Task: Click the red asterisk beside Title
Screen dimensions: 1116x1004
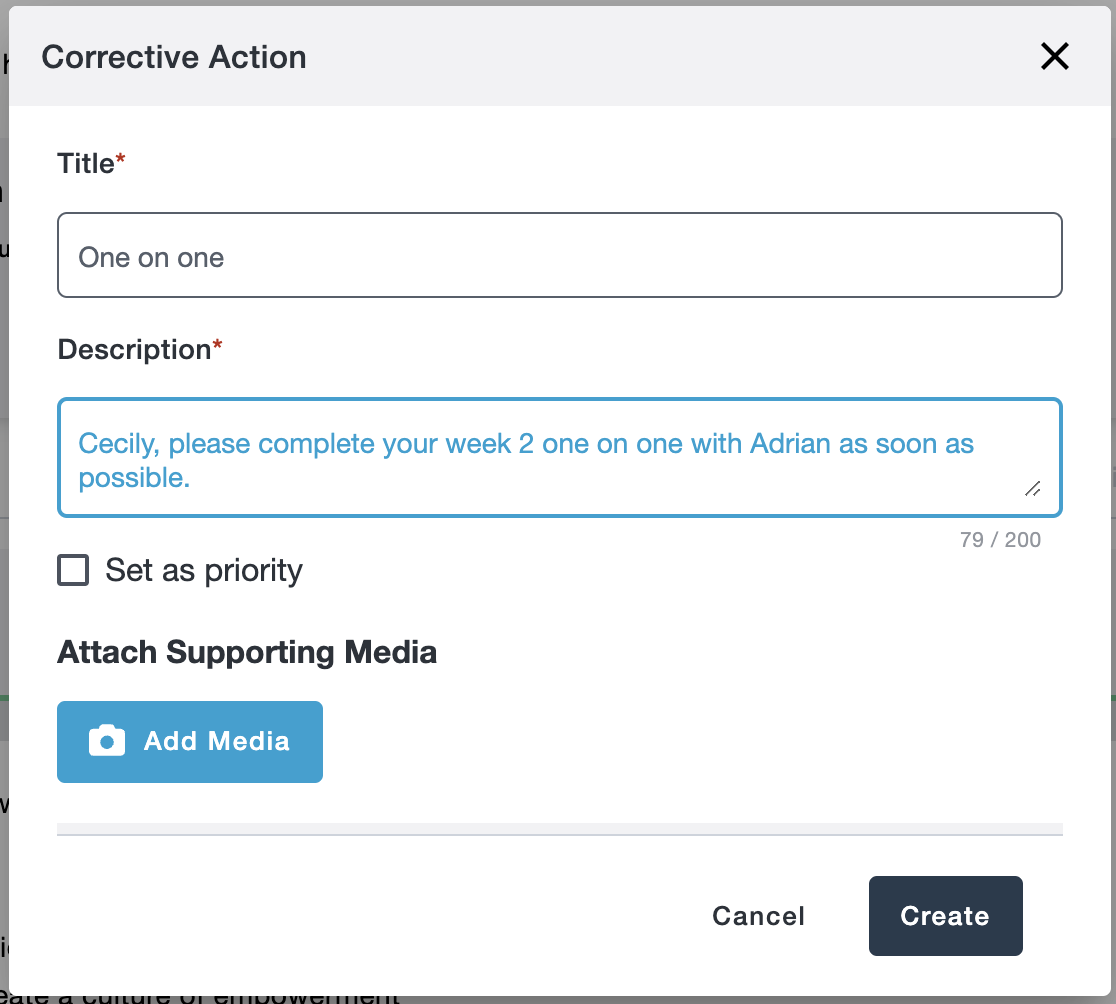Action: point(121,161)
